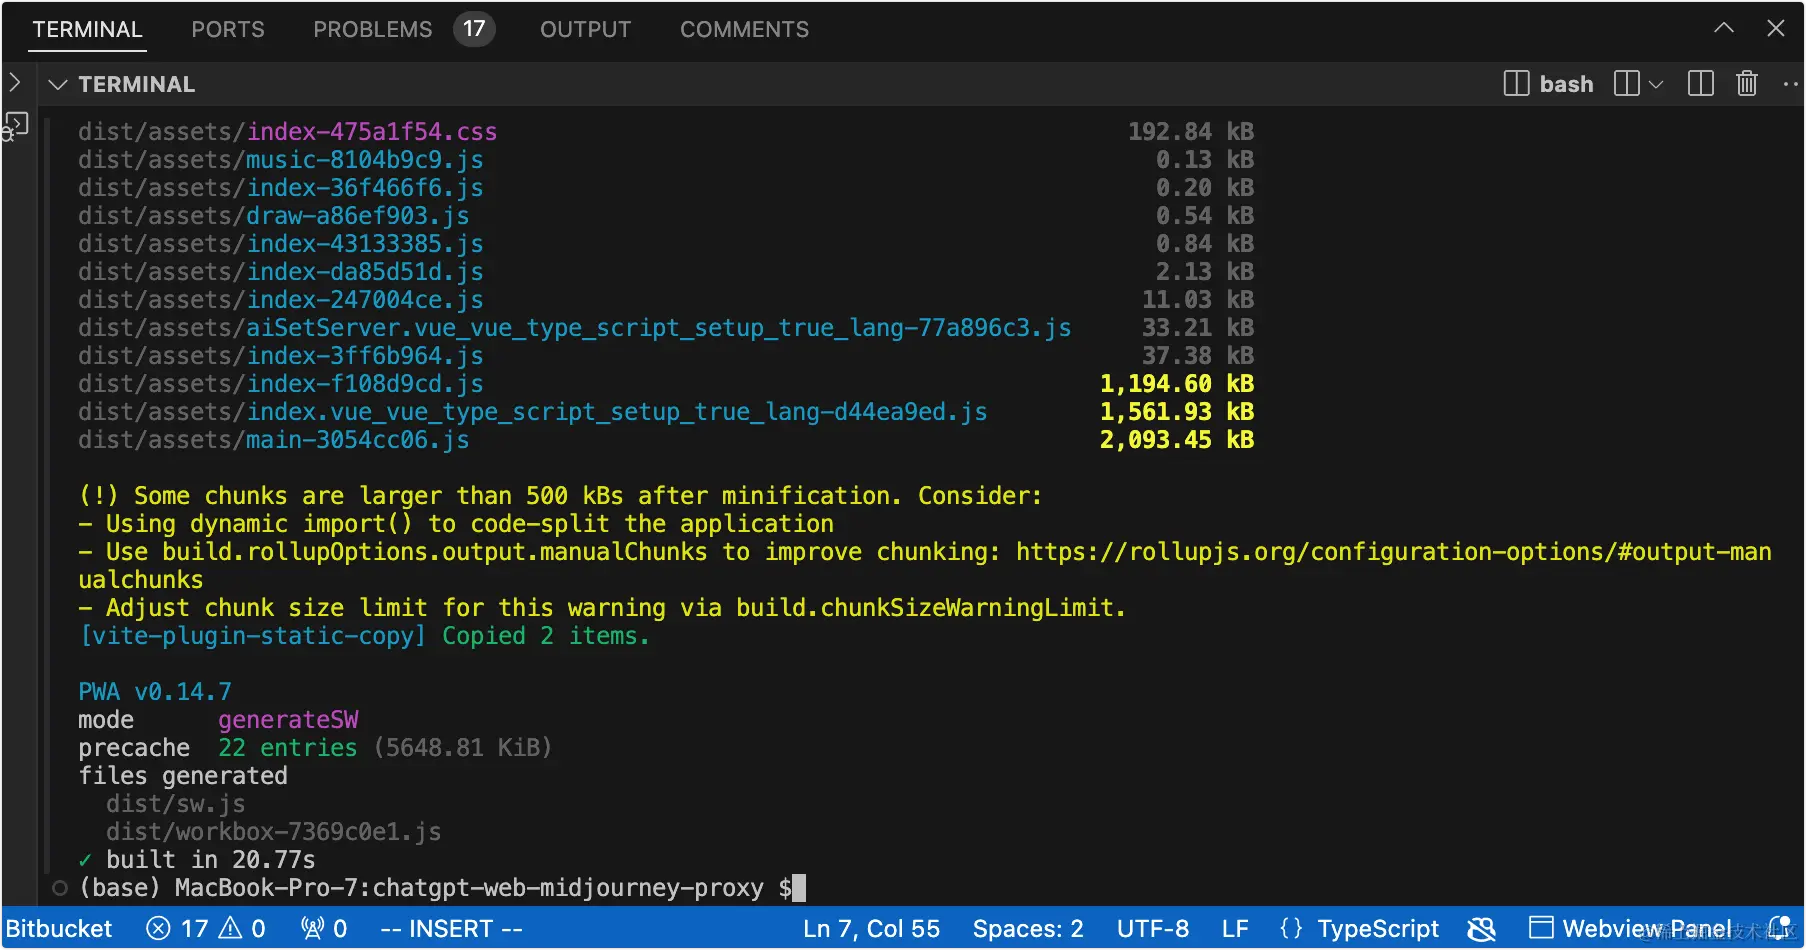The height and width of the screenshot is (950, 1806).
Task: Kill terminal with the trash icon
Action: point(1746,84)
